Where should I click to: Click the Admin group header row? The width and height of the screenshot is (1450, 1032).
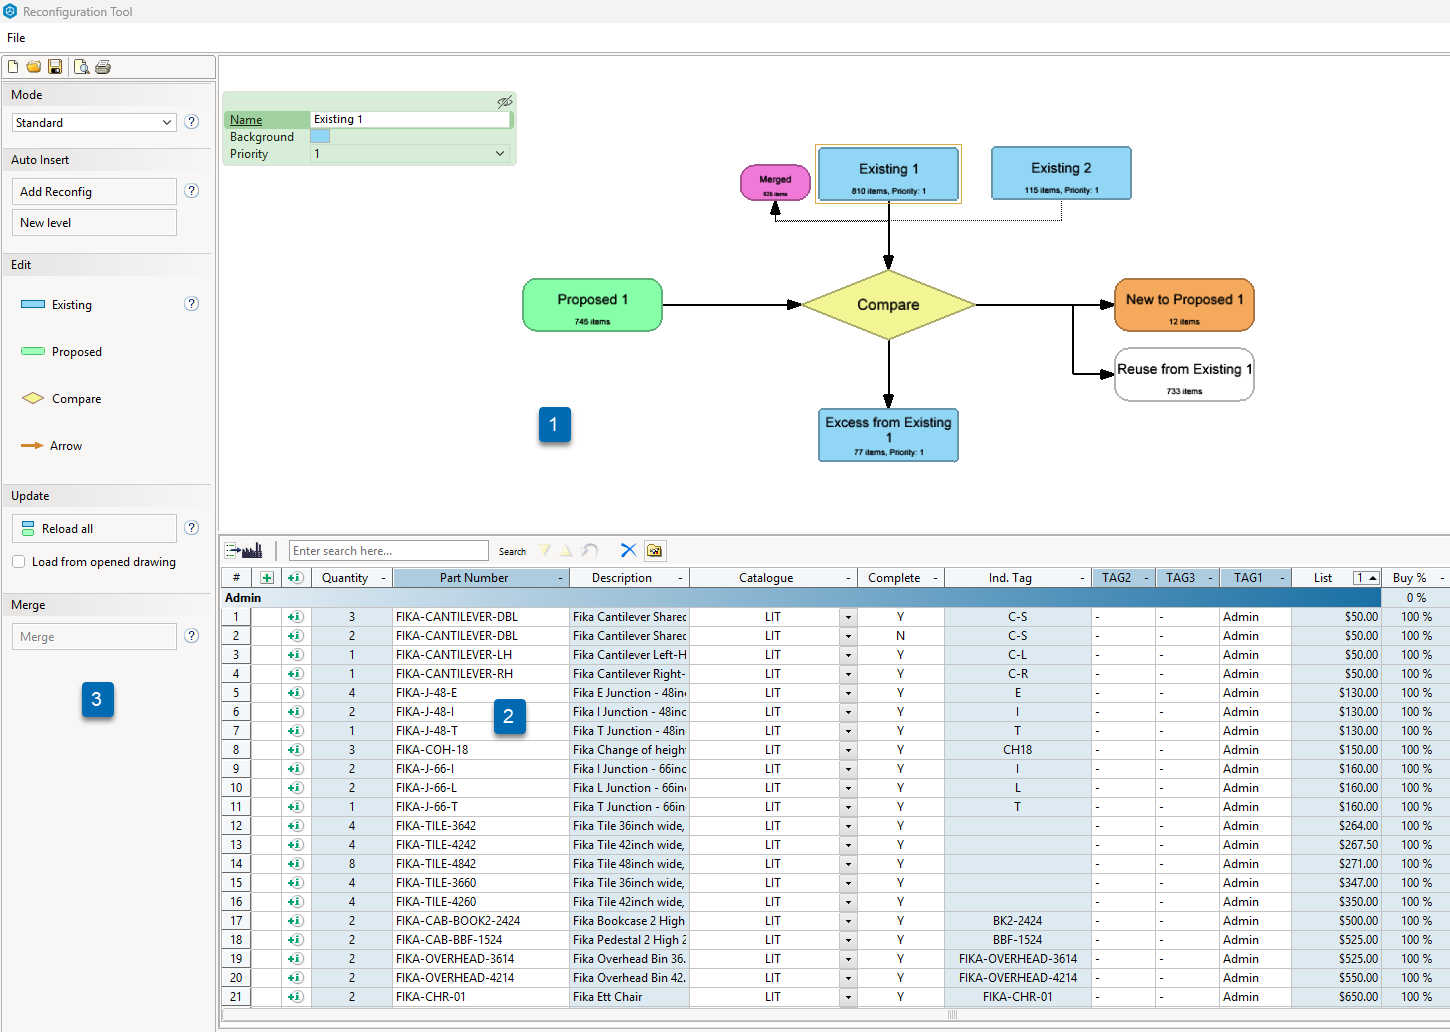(800, 598)
